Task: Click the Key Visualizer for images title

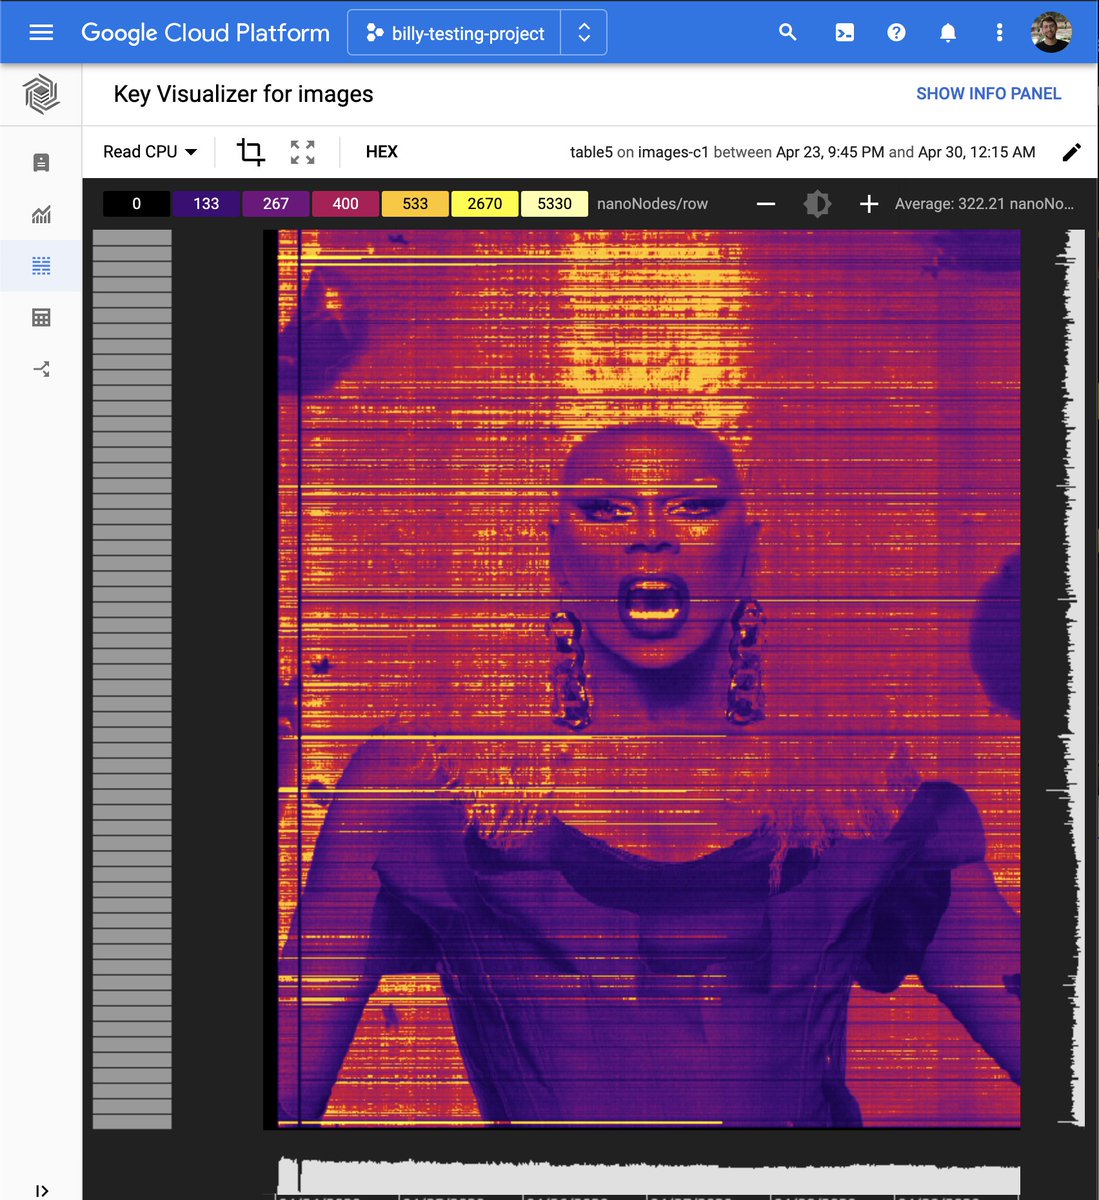Action: [243, 94]
